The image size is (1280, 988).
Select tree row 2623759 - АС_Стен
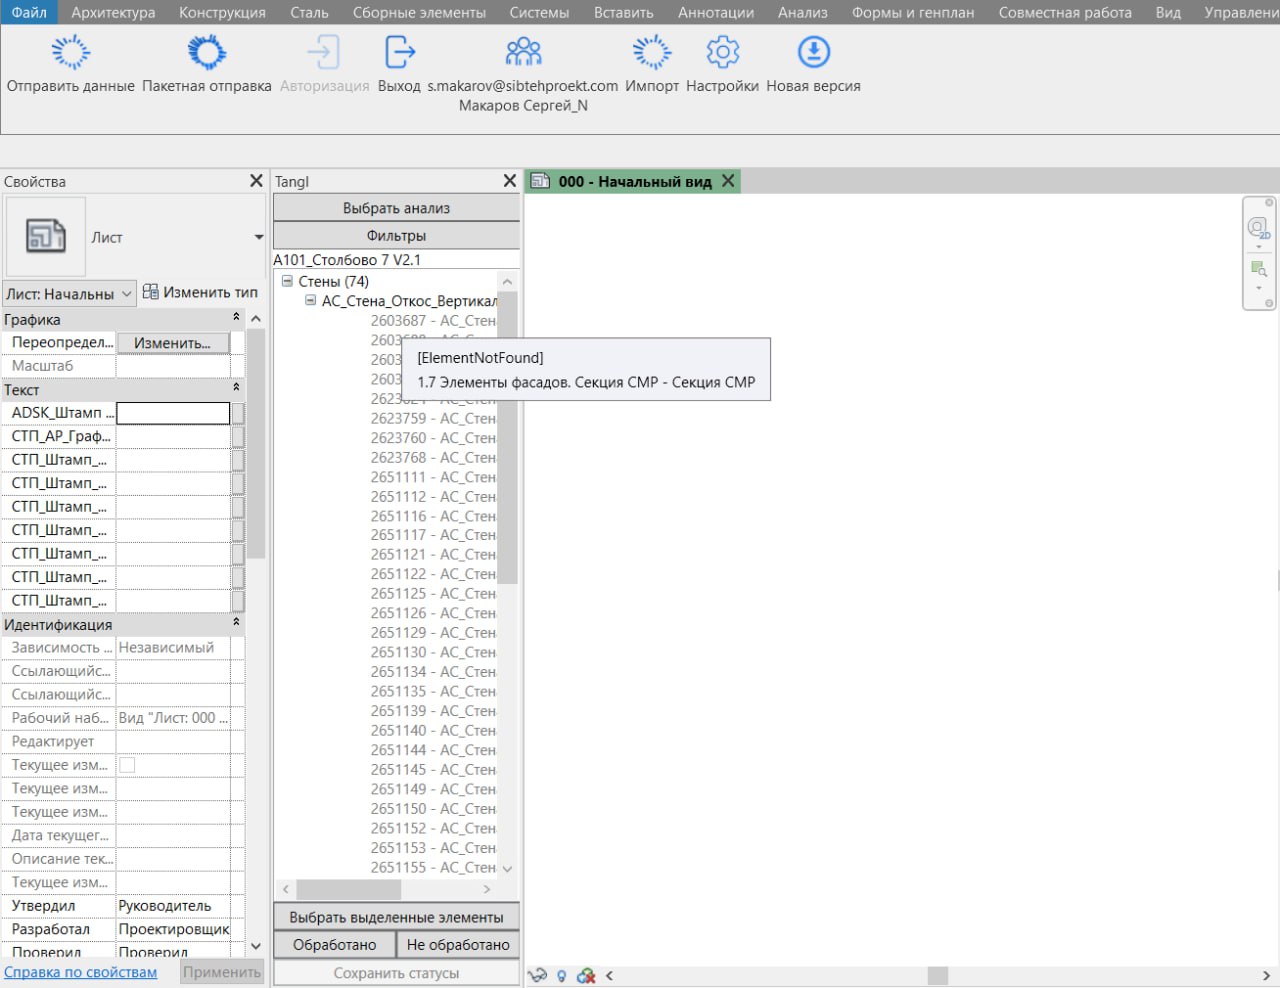coord(433,418)
